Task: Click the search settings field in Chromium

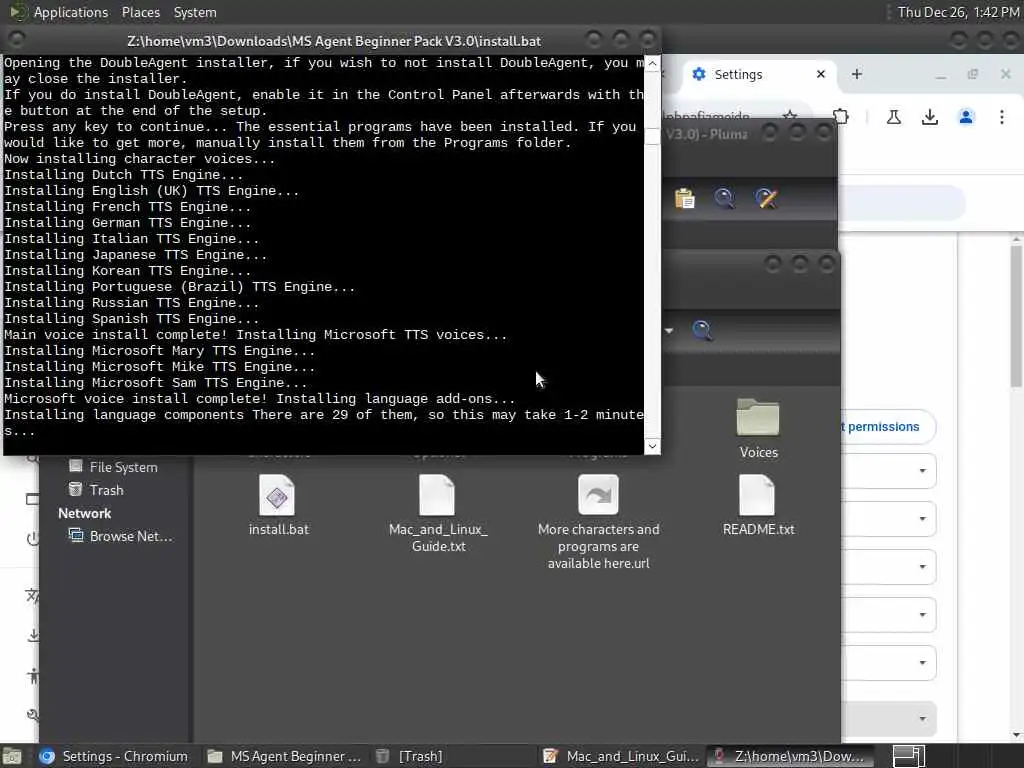Action: (x=901, y=202)
